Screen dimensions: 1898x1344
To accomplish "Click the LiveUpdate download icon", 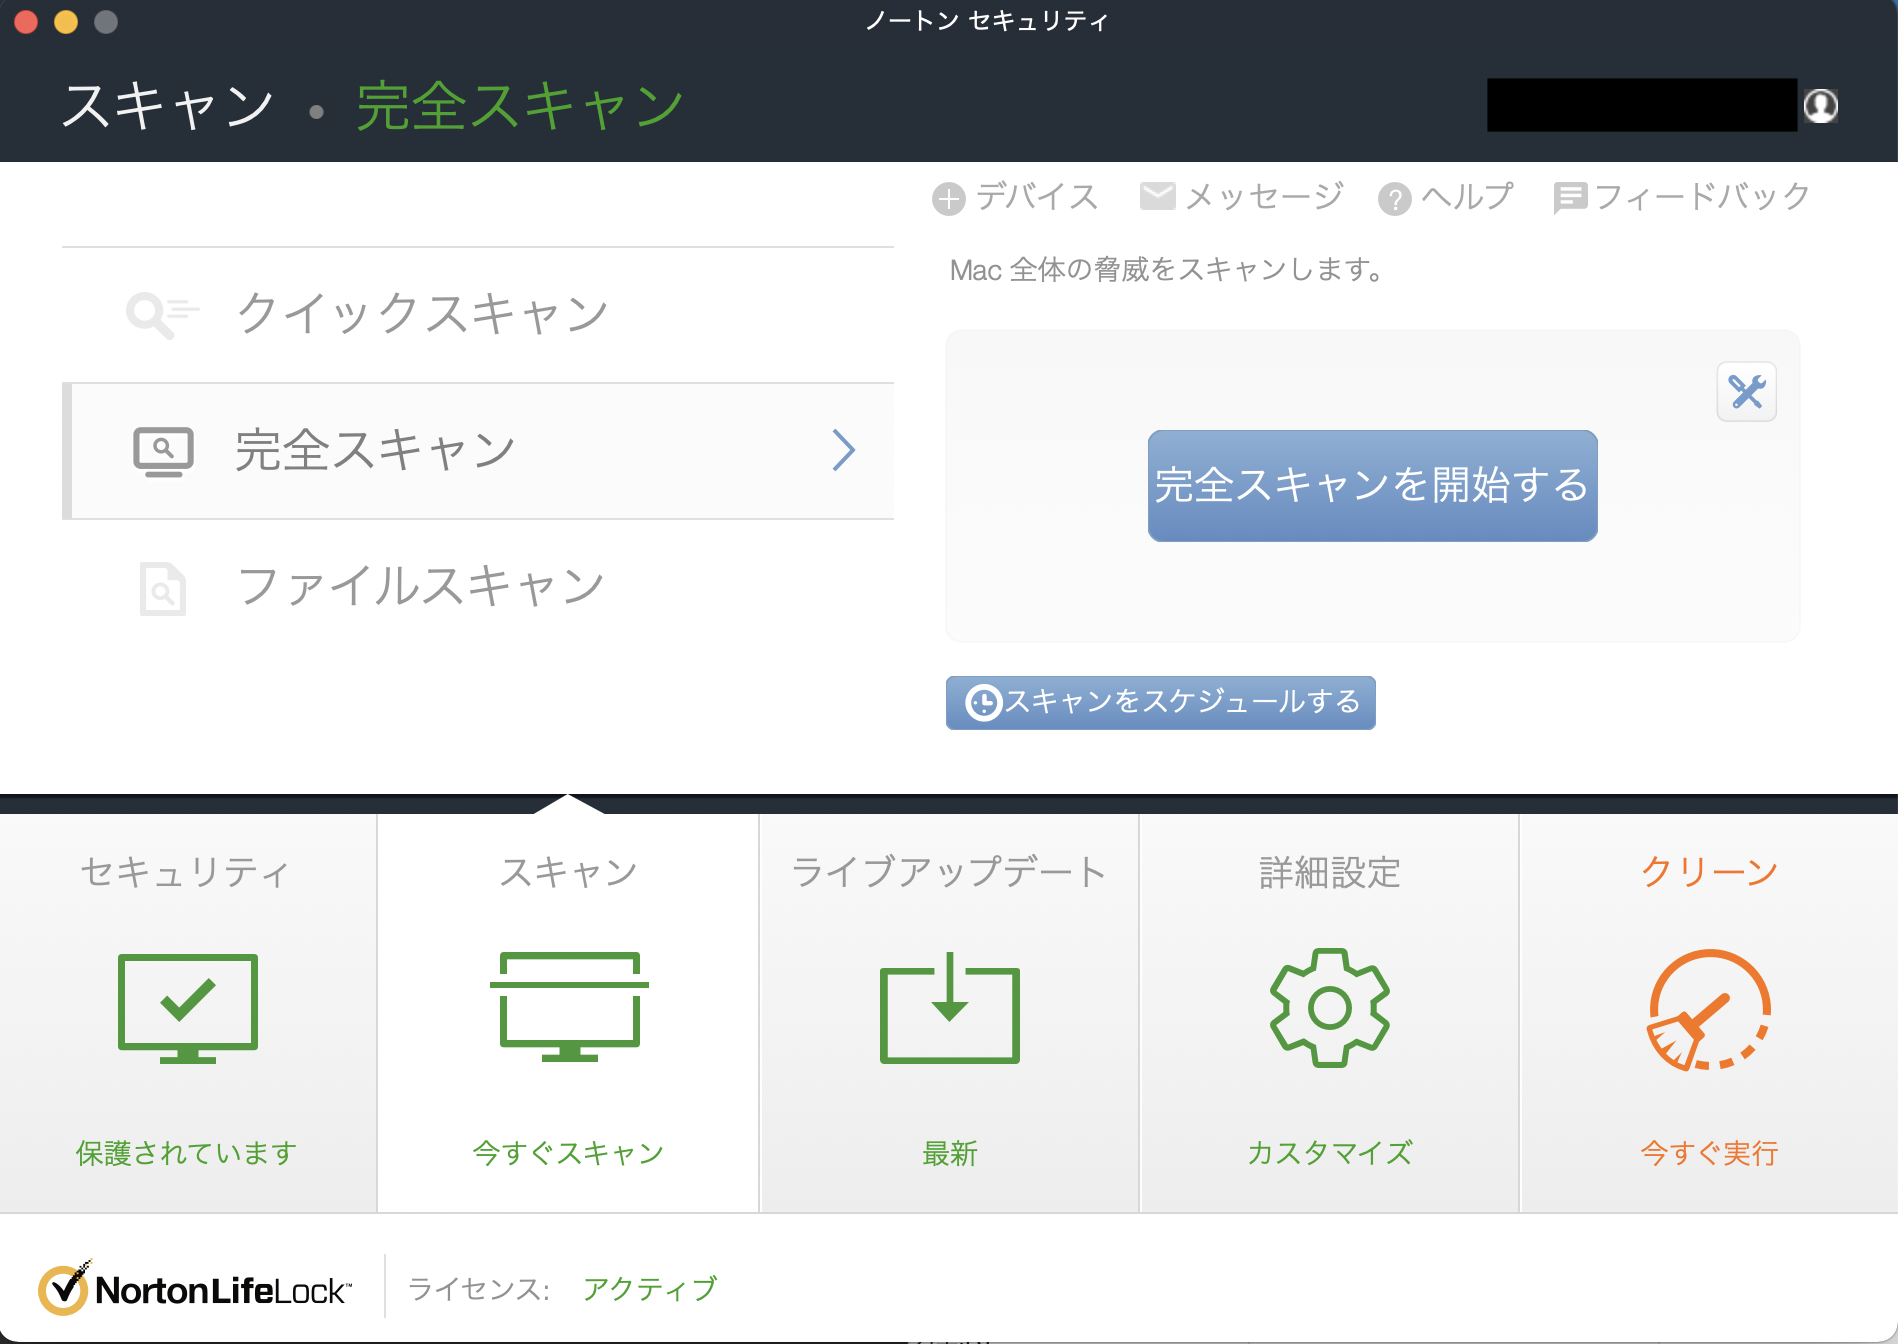I will pyautogui.click(x=949, y=1009).
